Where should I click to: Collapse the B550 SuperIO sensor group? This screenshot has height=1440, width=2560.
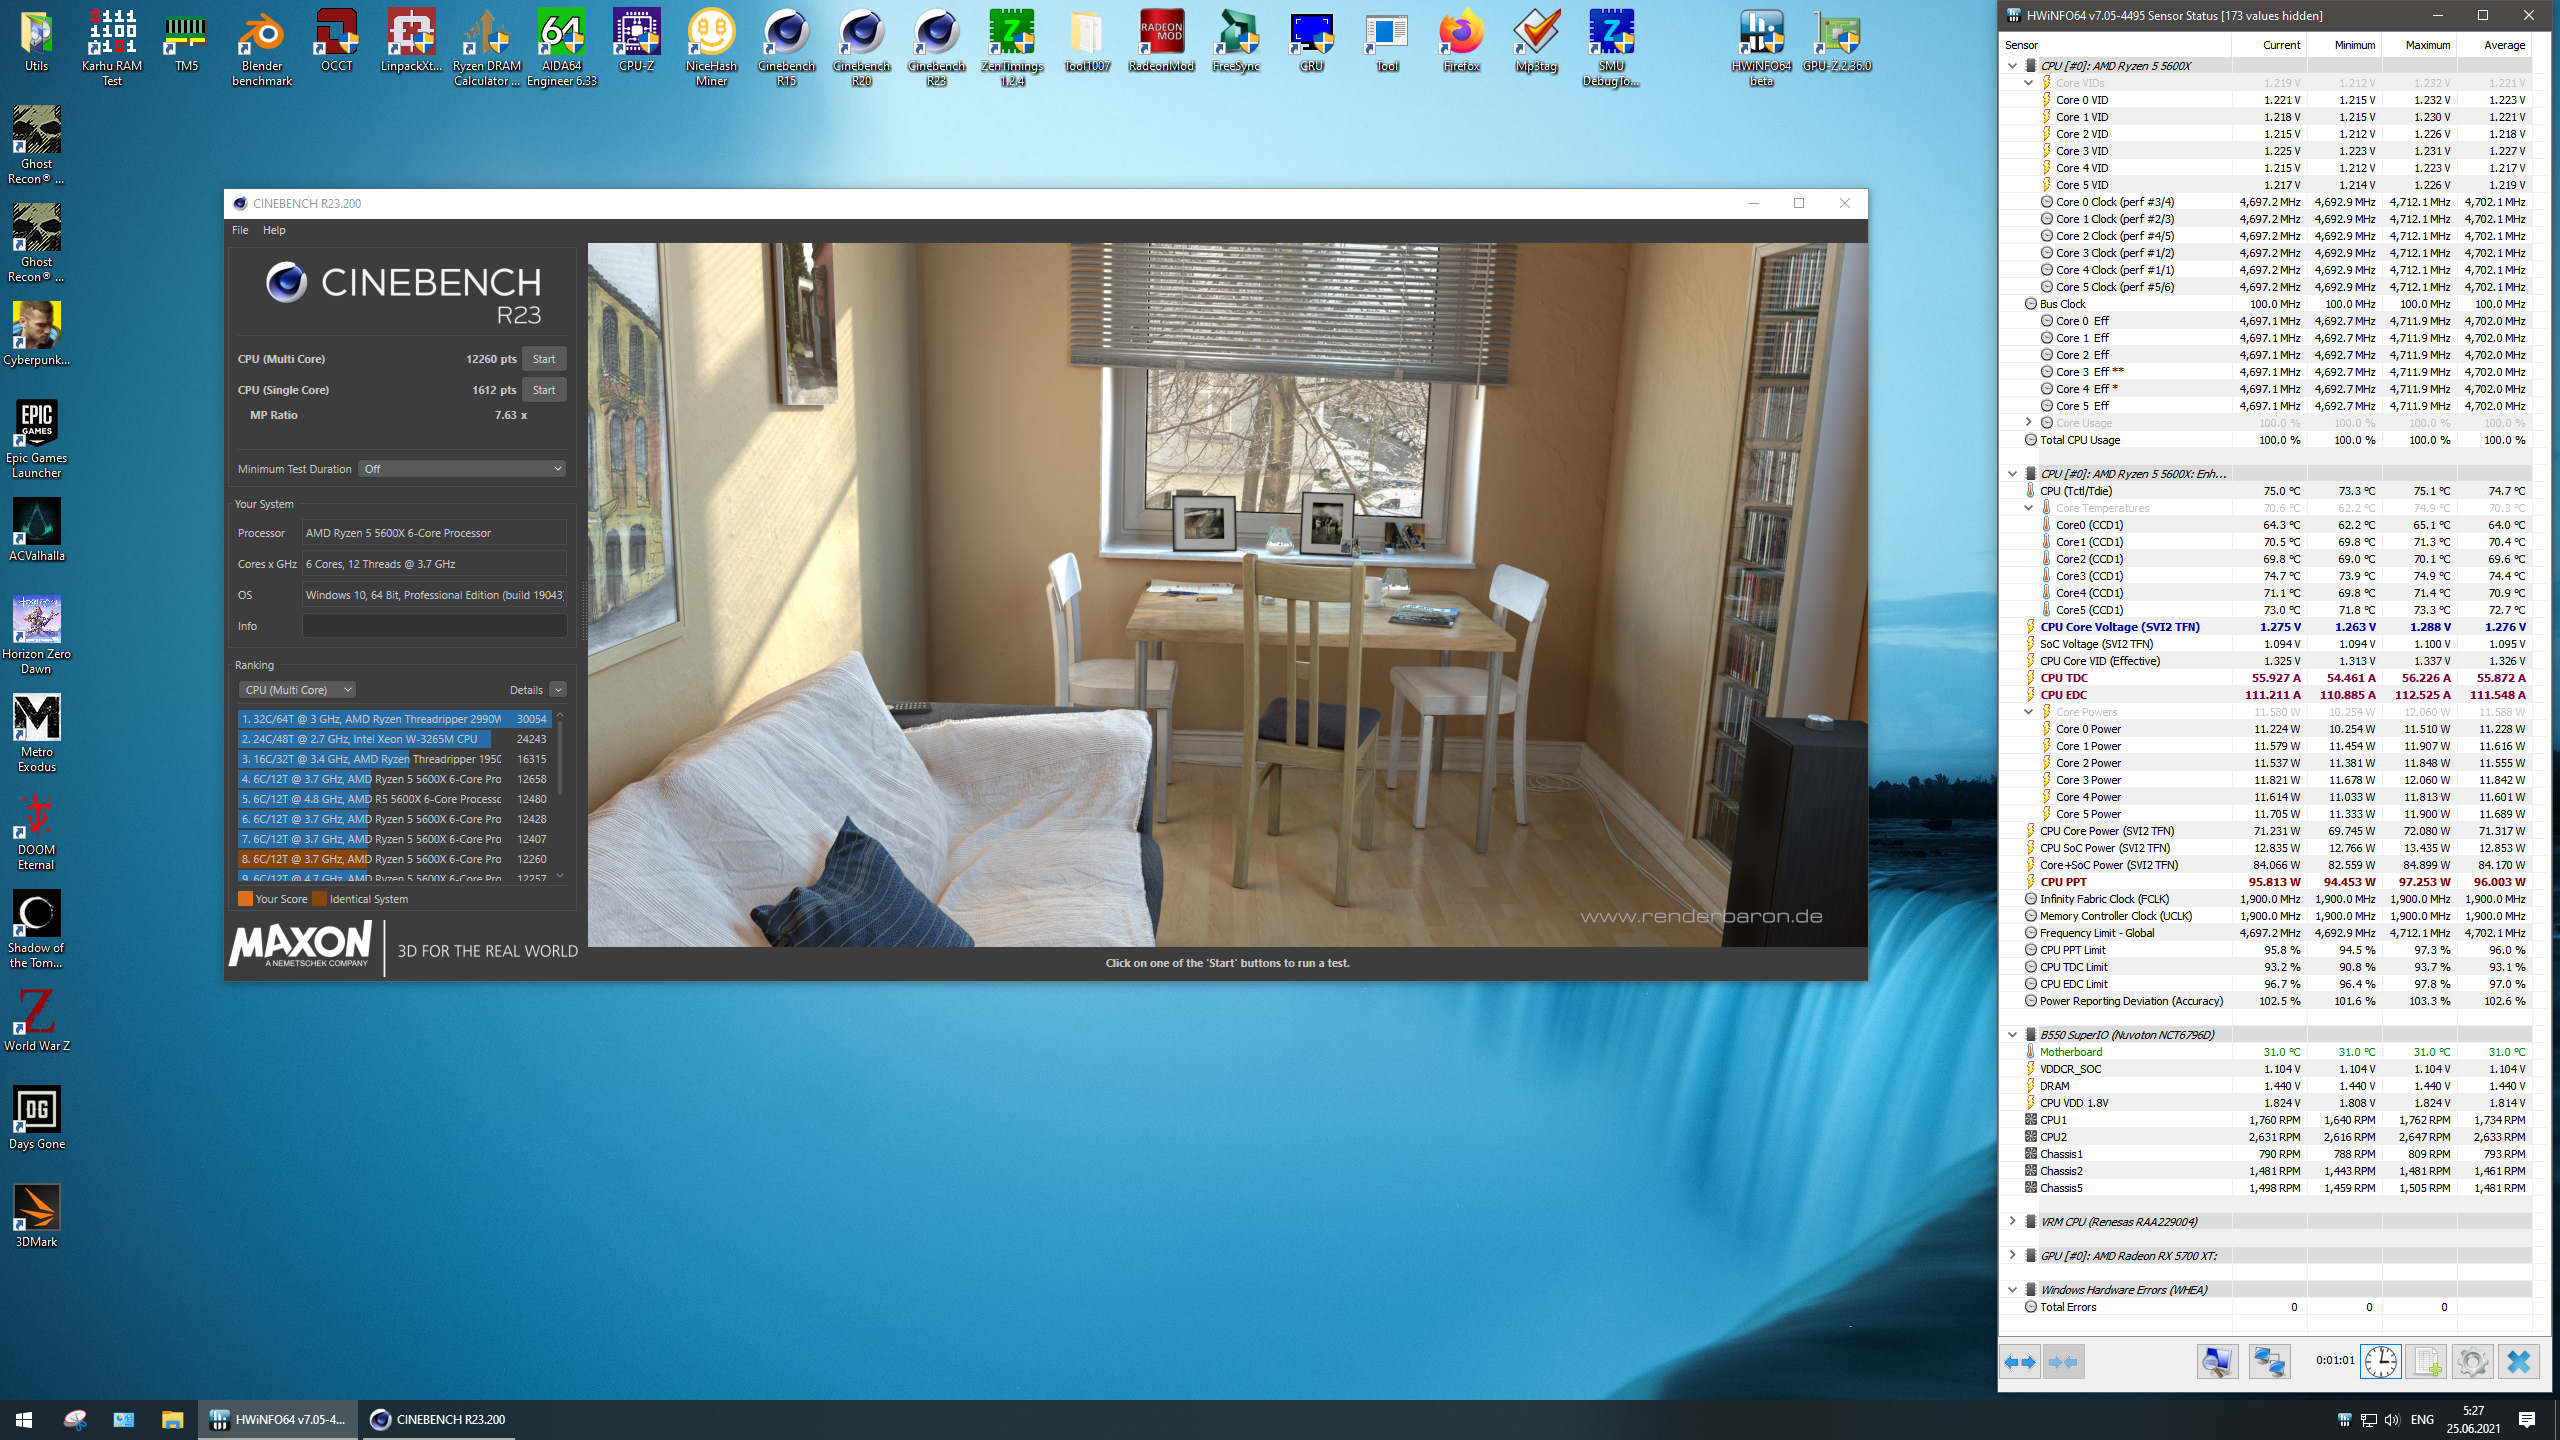click(2013, 1035)
